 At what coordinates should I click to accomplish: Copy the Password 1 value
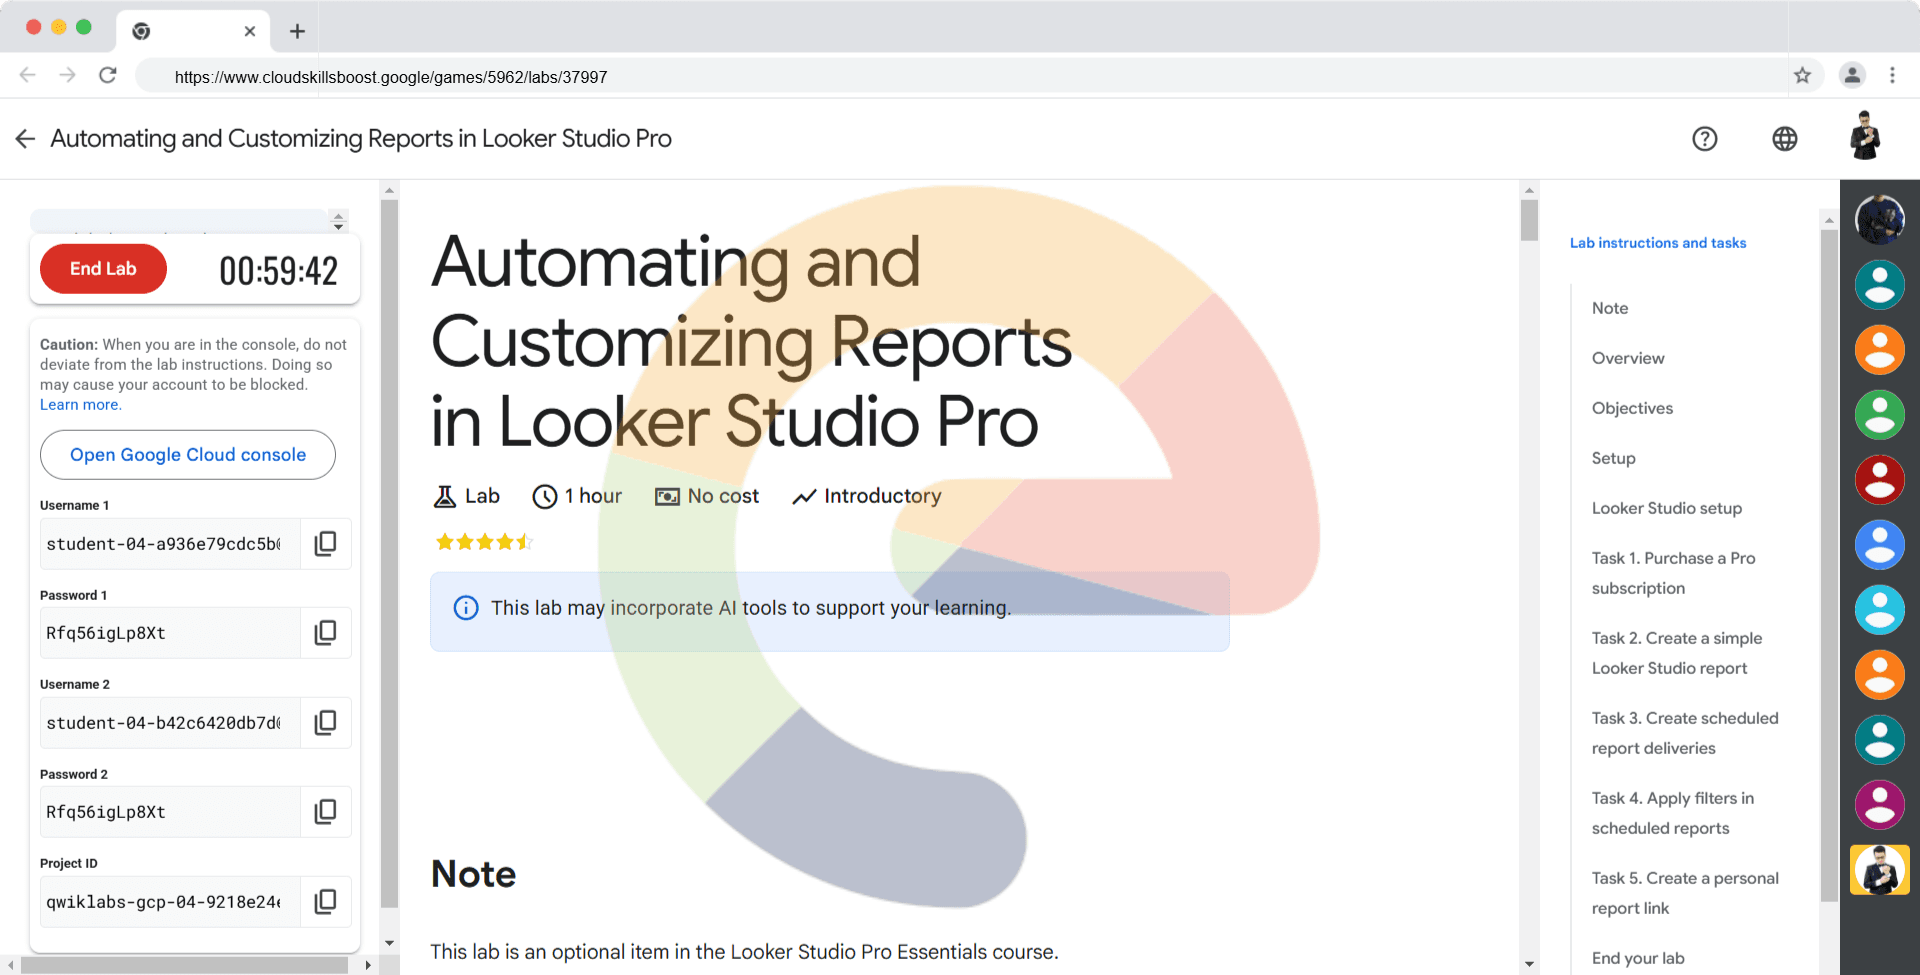click(325, 633)
